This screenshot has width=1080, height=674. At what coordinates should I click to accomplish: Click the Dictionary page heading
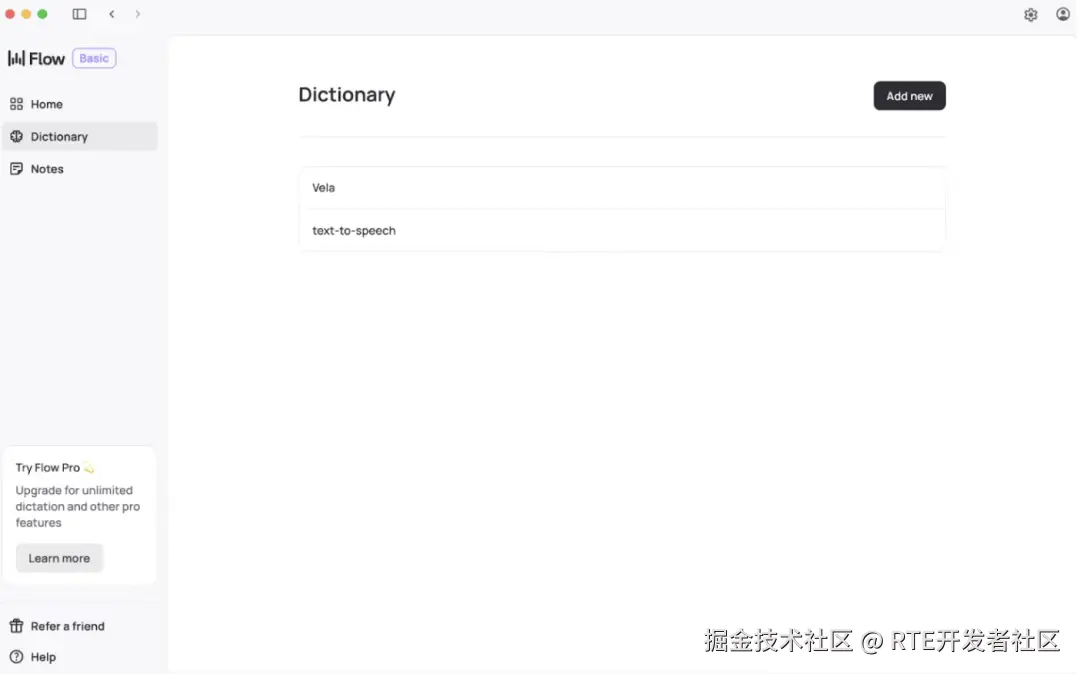coord(346,95)
